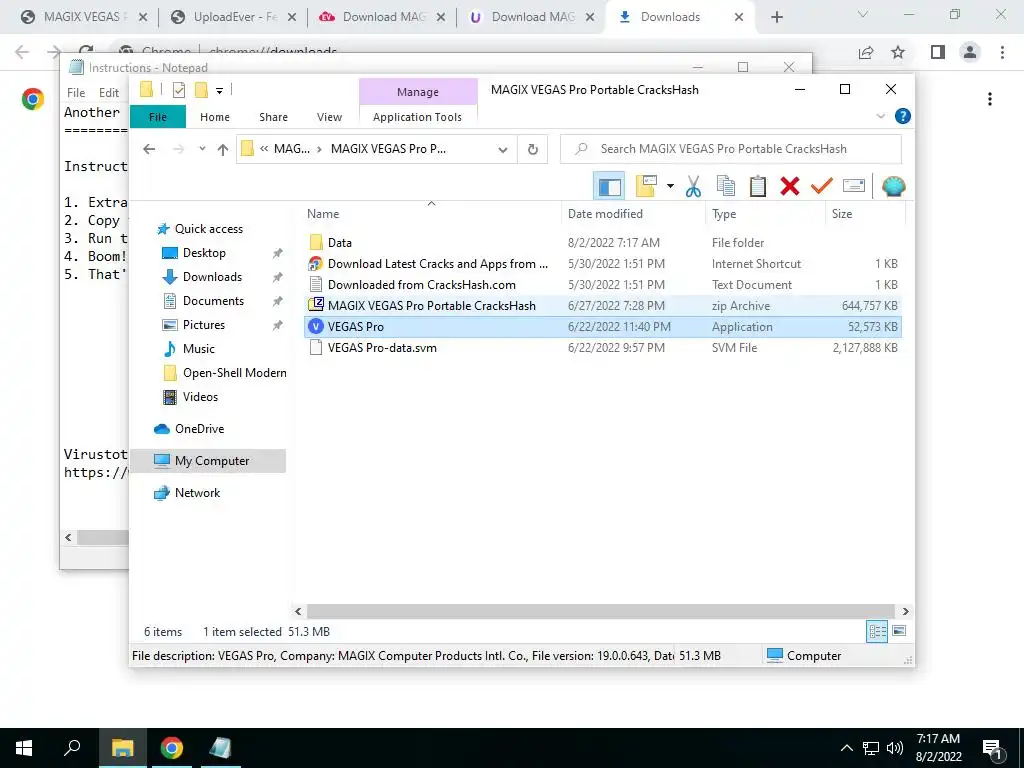Open recent locations dropdown arrow
The width and height of the screenshot is (1024, 768).
[202, 149]
